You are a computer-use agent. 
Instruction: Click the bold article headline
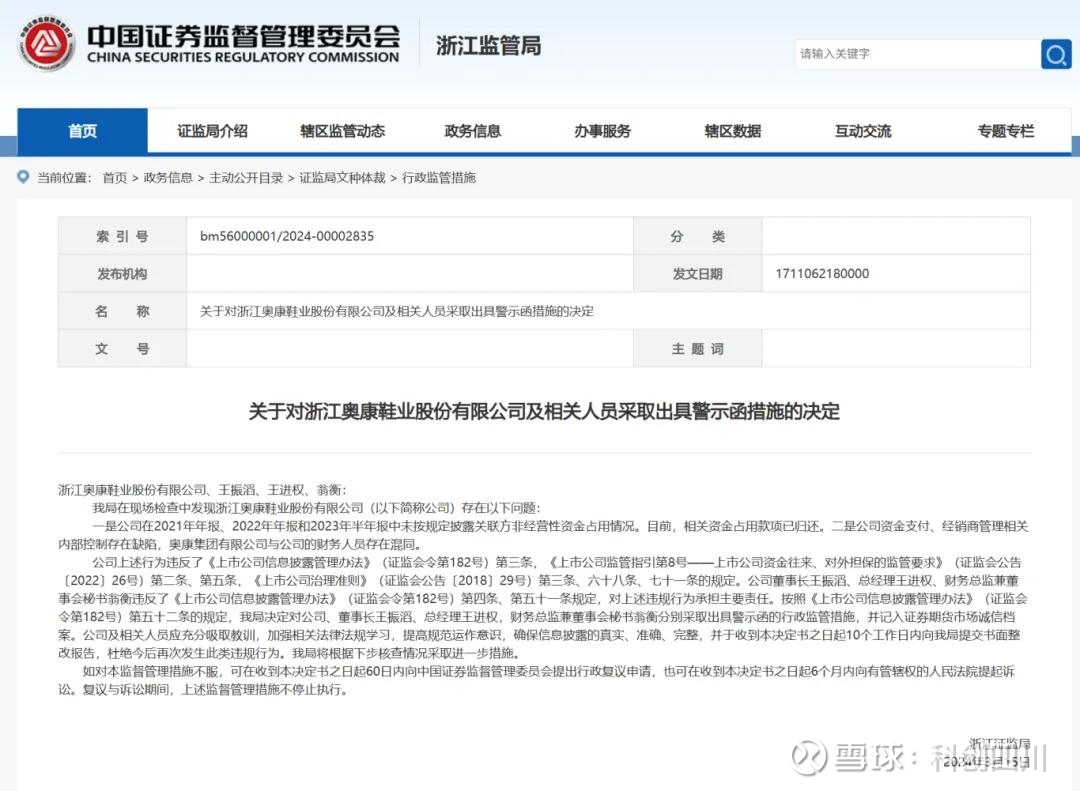544,411
